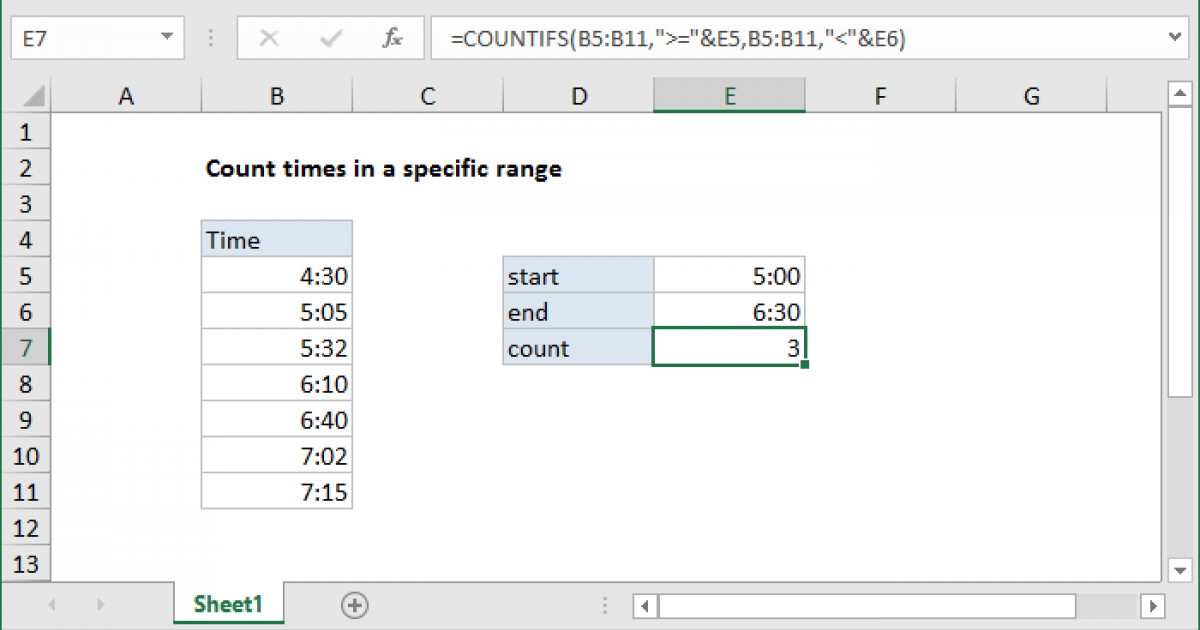Select row 9 header
This screenshot has width=1200, height=630.
(x=26, y=419)
